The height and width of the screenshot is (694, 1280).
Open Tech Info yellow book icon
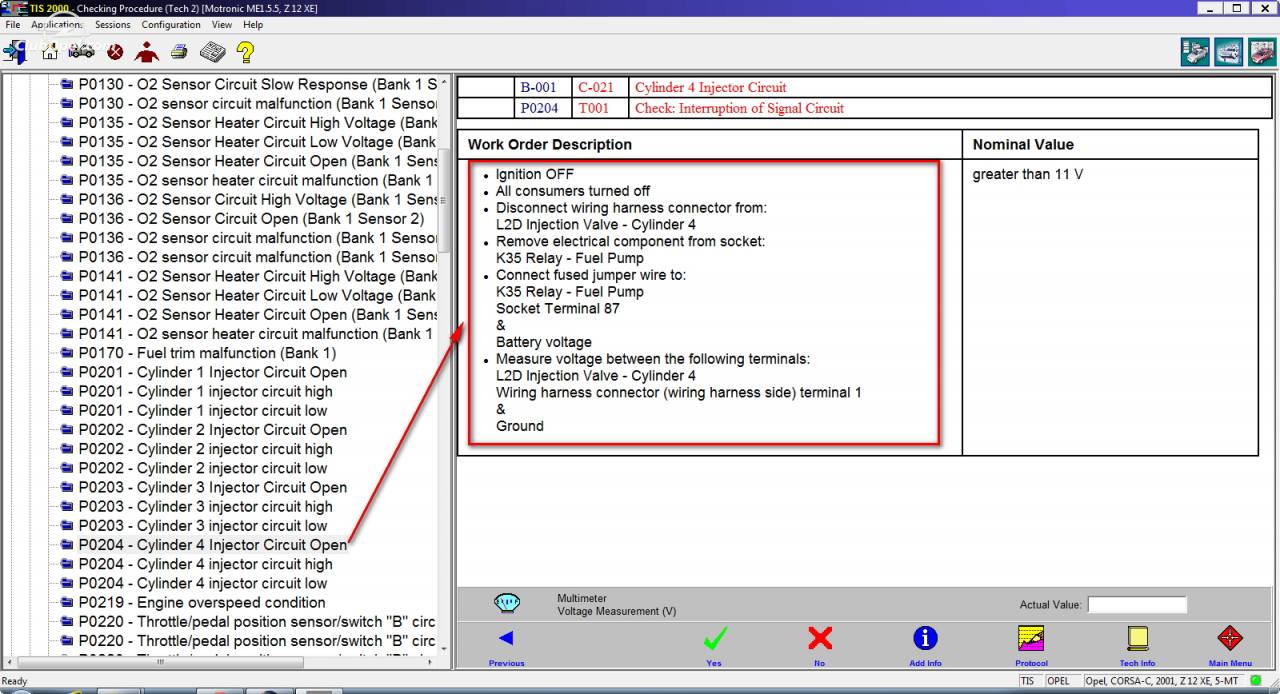pyautogui.click(x=1137, y=644)
